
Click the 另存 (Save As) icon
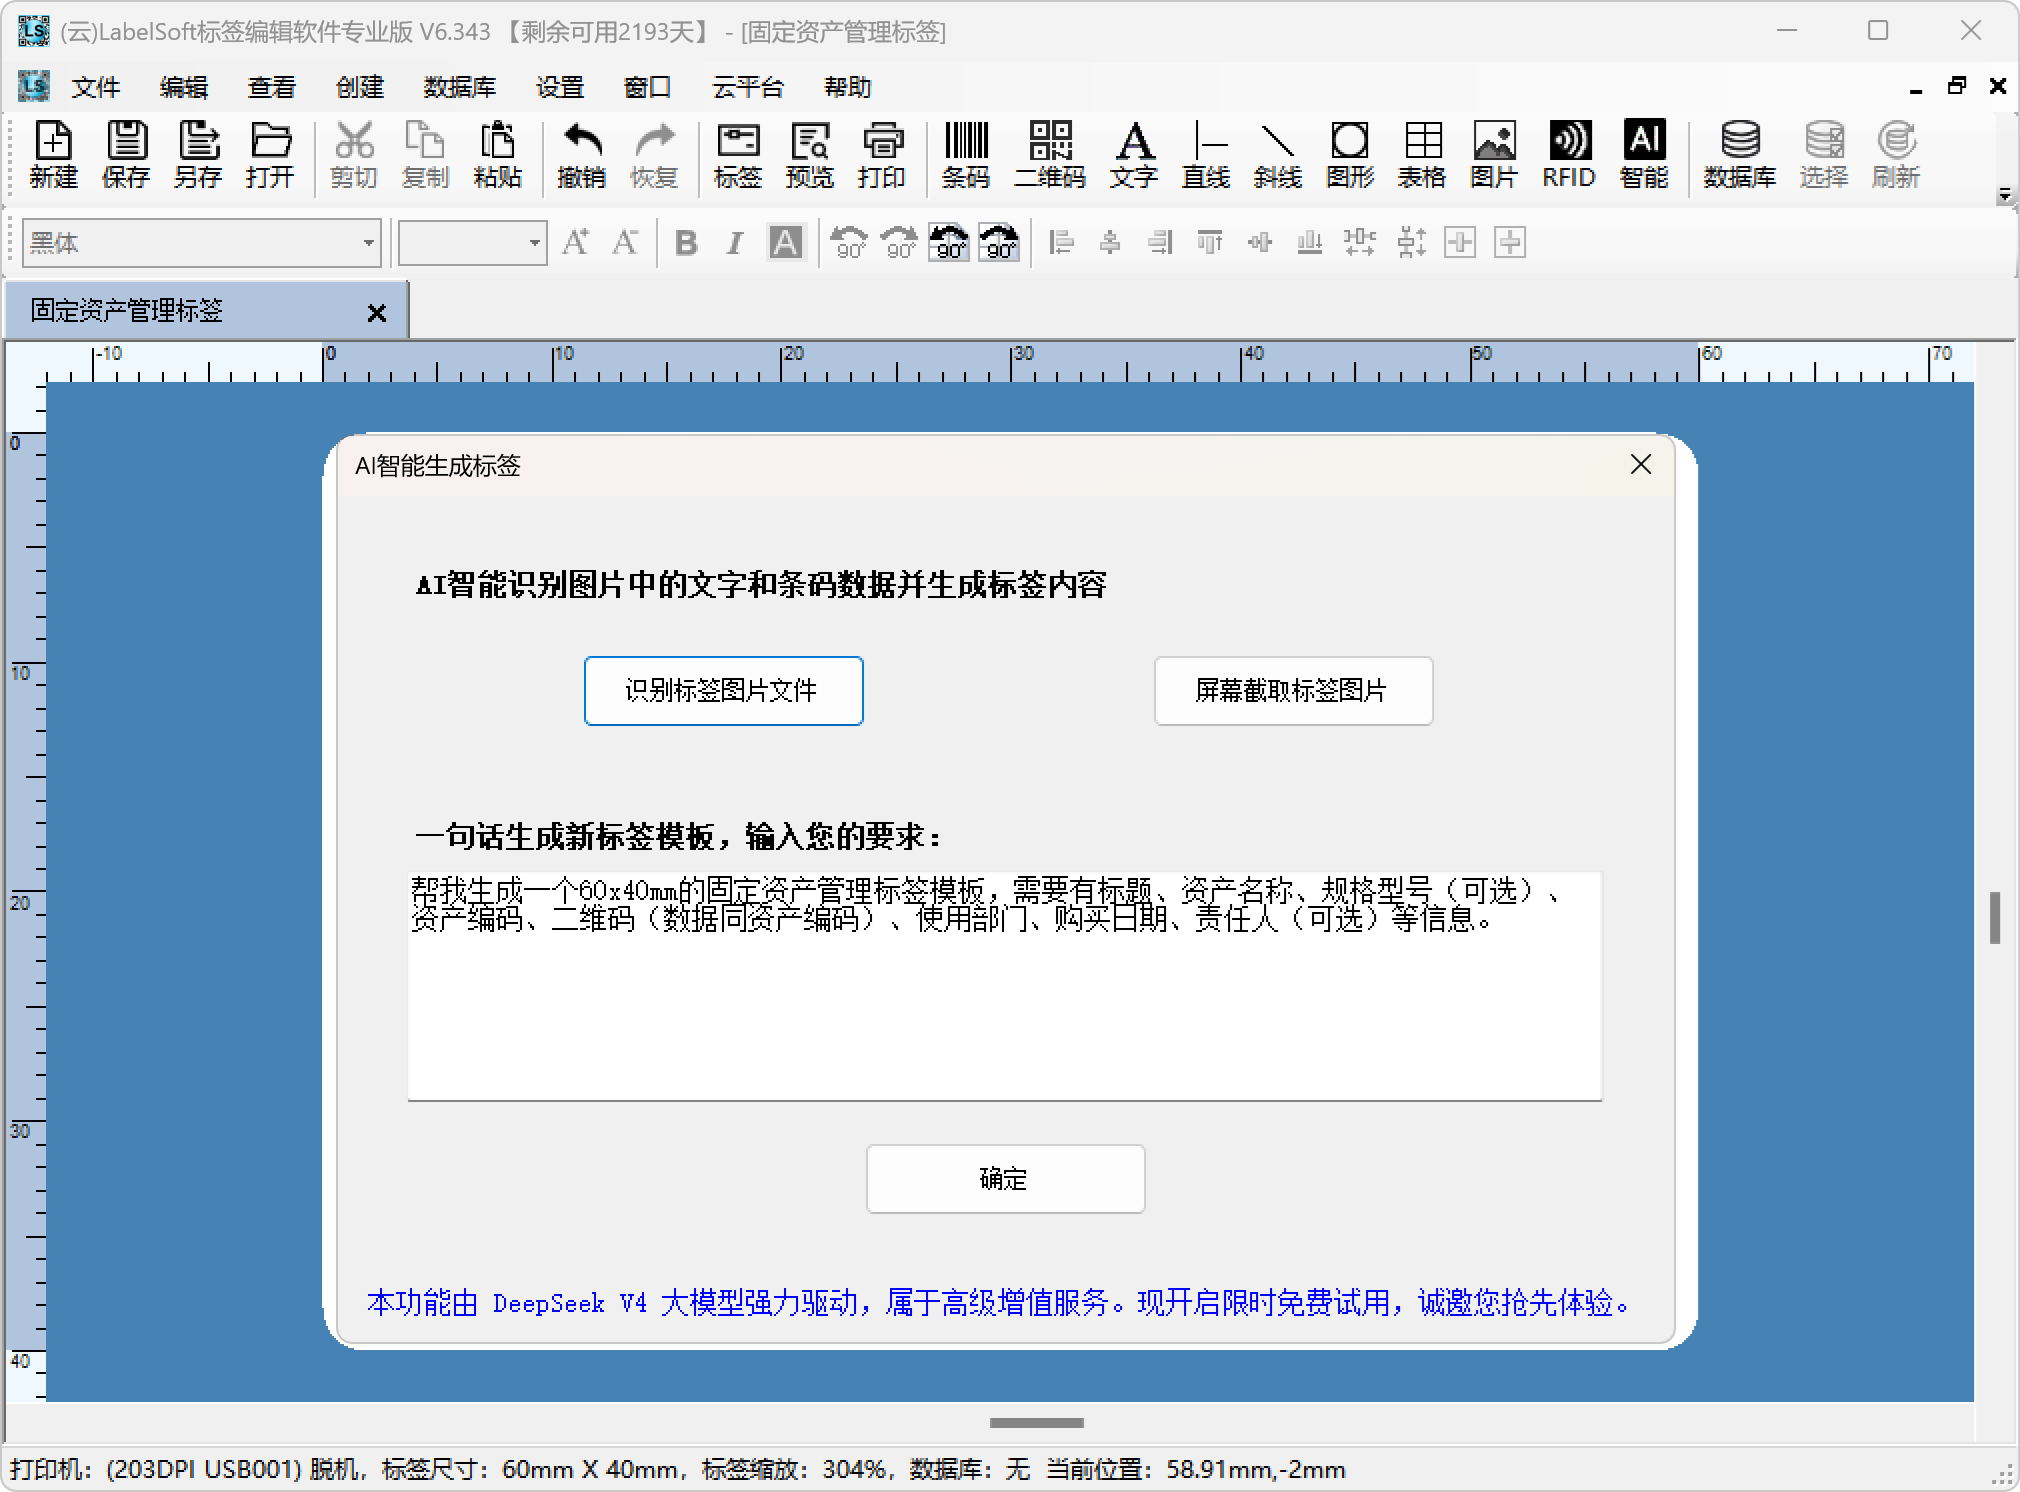click(198, 154)
